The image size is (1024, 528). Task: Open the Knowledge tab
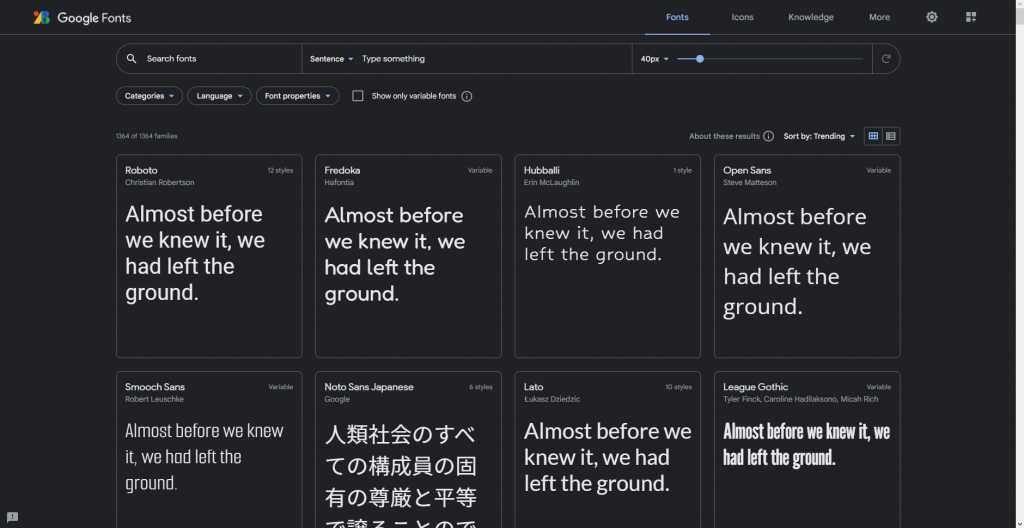coord(810,18)
